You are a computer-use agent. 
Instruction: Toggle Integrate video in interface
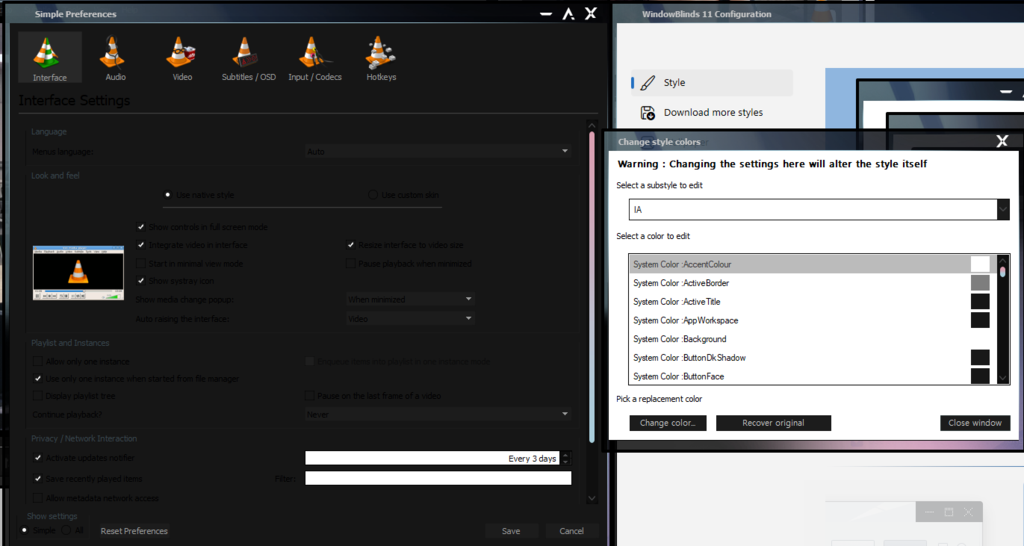click(140, 245)
